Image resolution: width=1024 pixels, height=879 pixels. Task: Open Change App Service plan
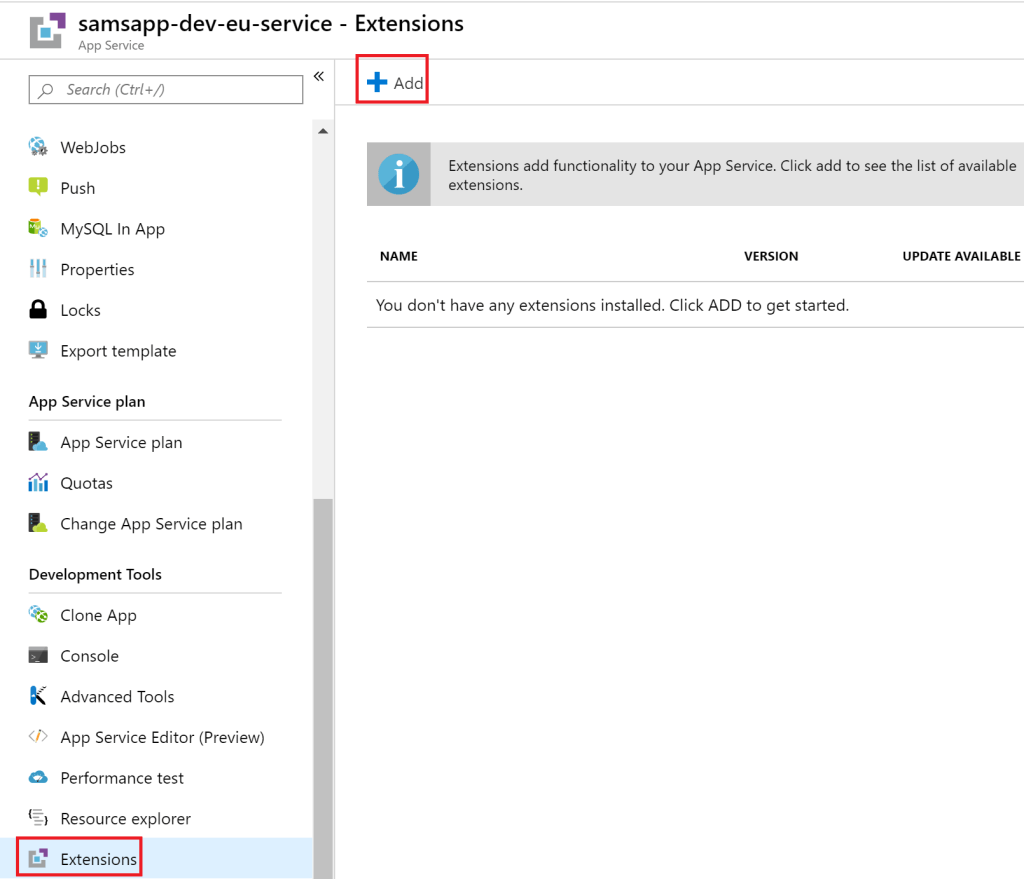pos(151,524)
